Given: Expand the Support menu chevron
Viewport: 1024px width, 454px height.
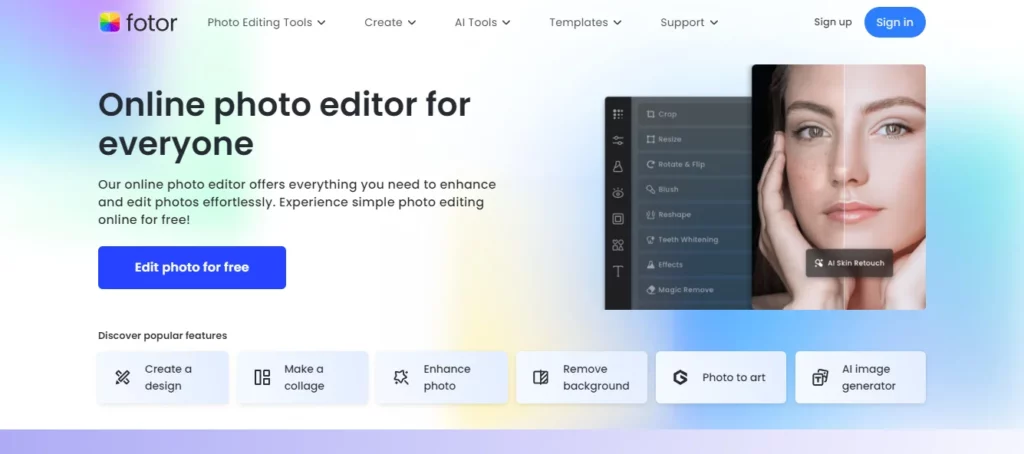Looking at the screenshot, I should point(714,22).
